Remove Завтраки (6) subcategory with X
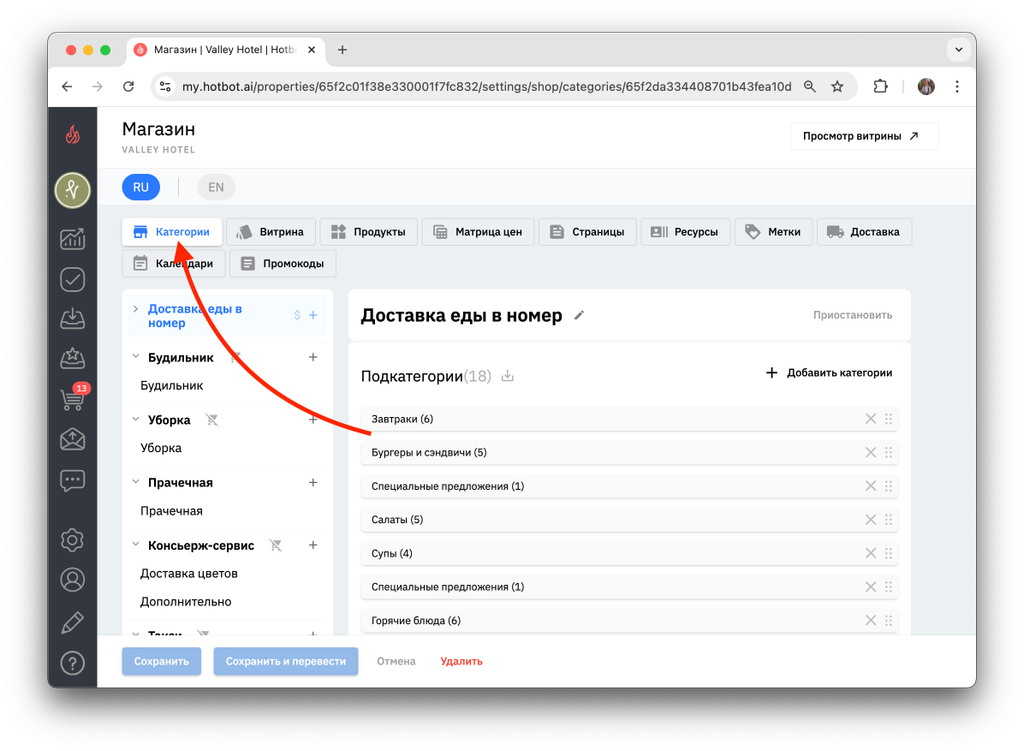The height and width of the screenshot is (751, 1024). [x=871, y=419]
